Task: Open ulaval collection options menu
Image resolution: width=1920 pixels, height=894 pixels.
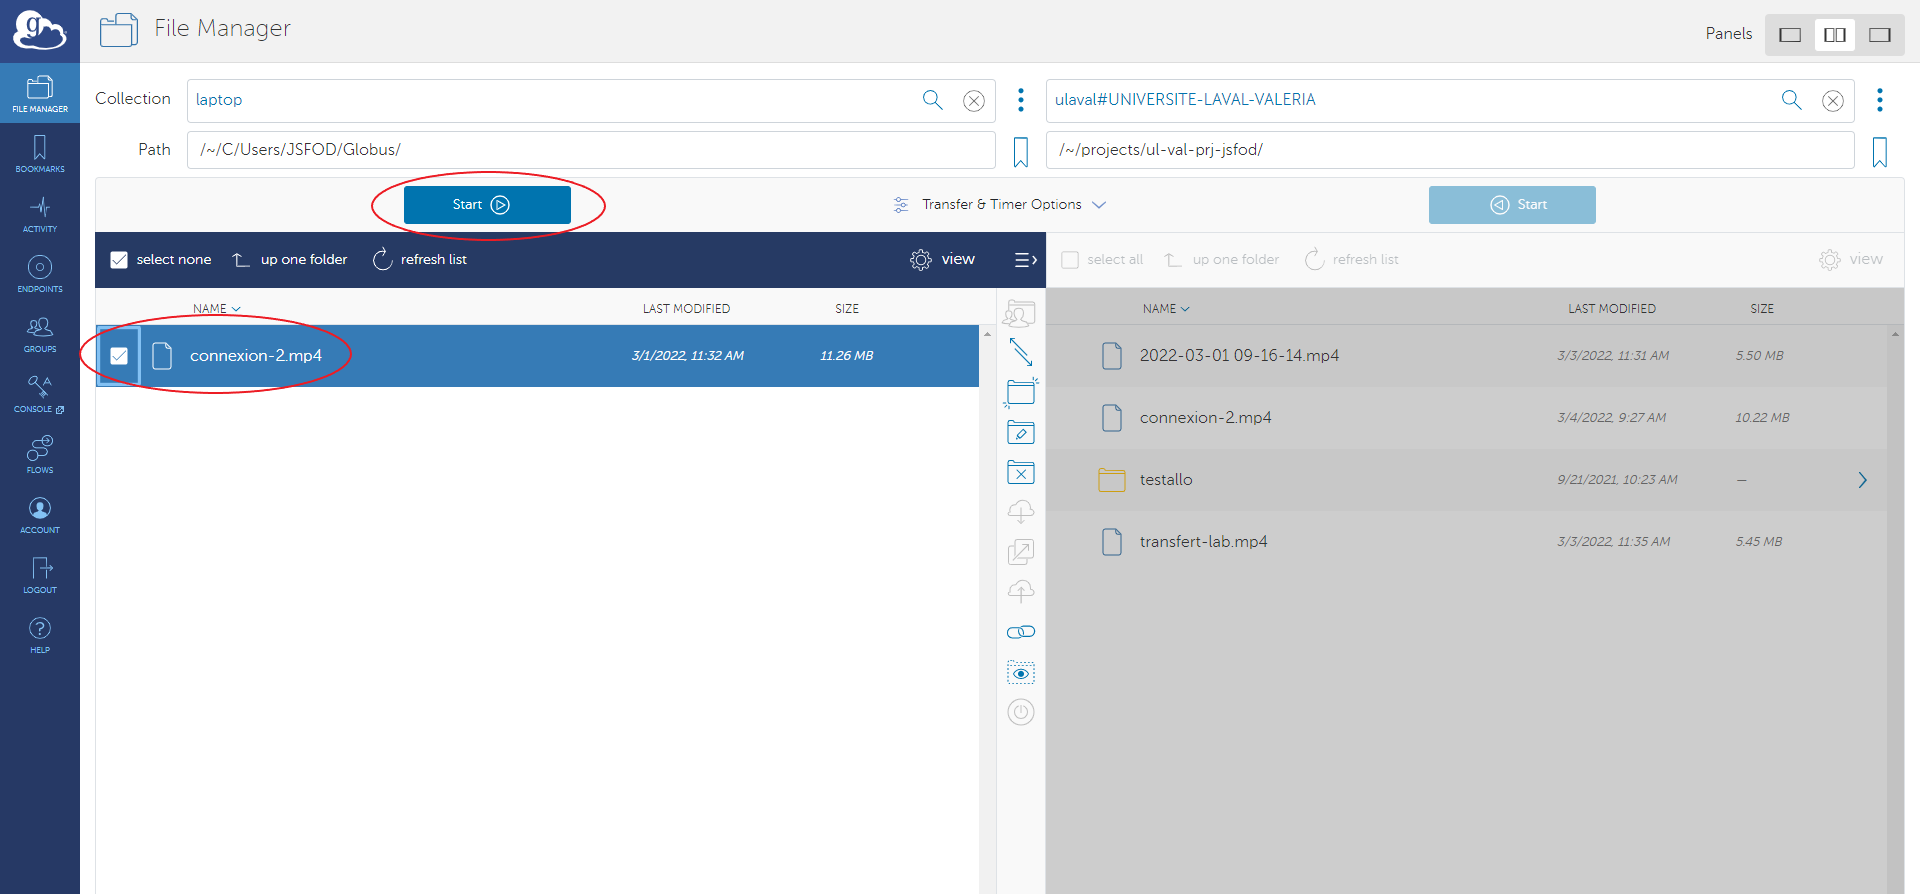Action: [1879, 100]
